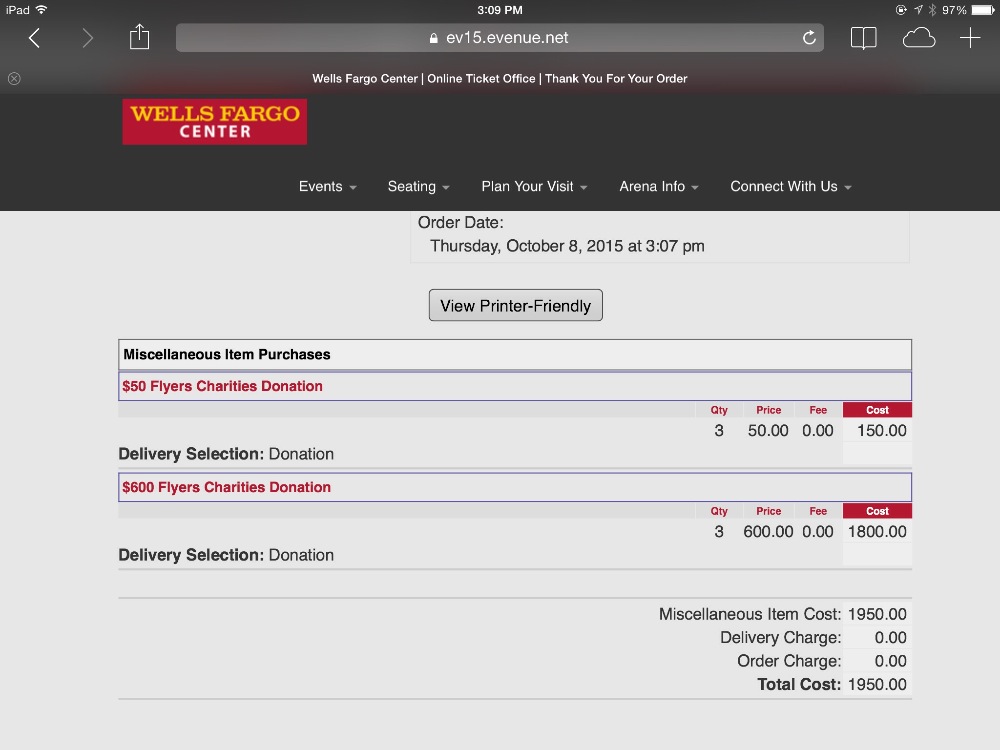The image size is (1000, 750).
Task: Tap the rotation lock status icon
Action: click(901, 10)
